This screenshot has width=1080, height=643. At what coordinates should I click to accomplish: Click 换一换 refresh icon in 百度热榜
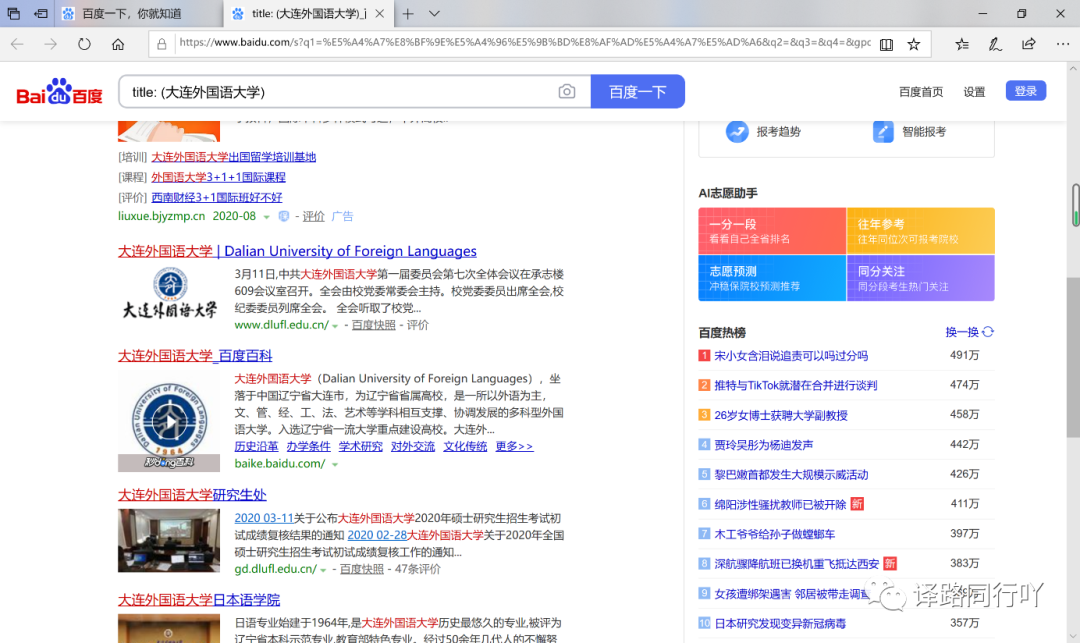(988, 332)
